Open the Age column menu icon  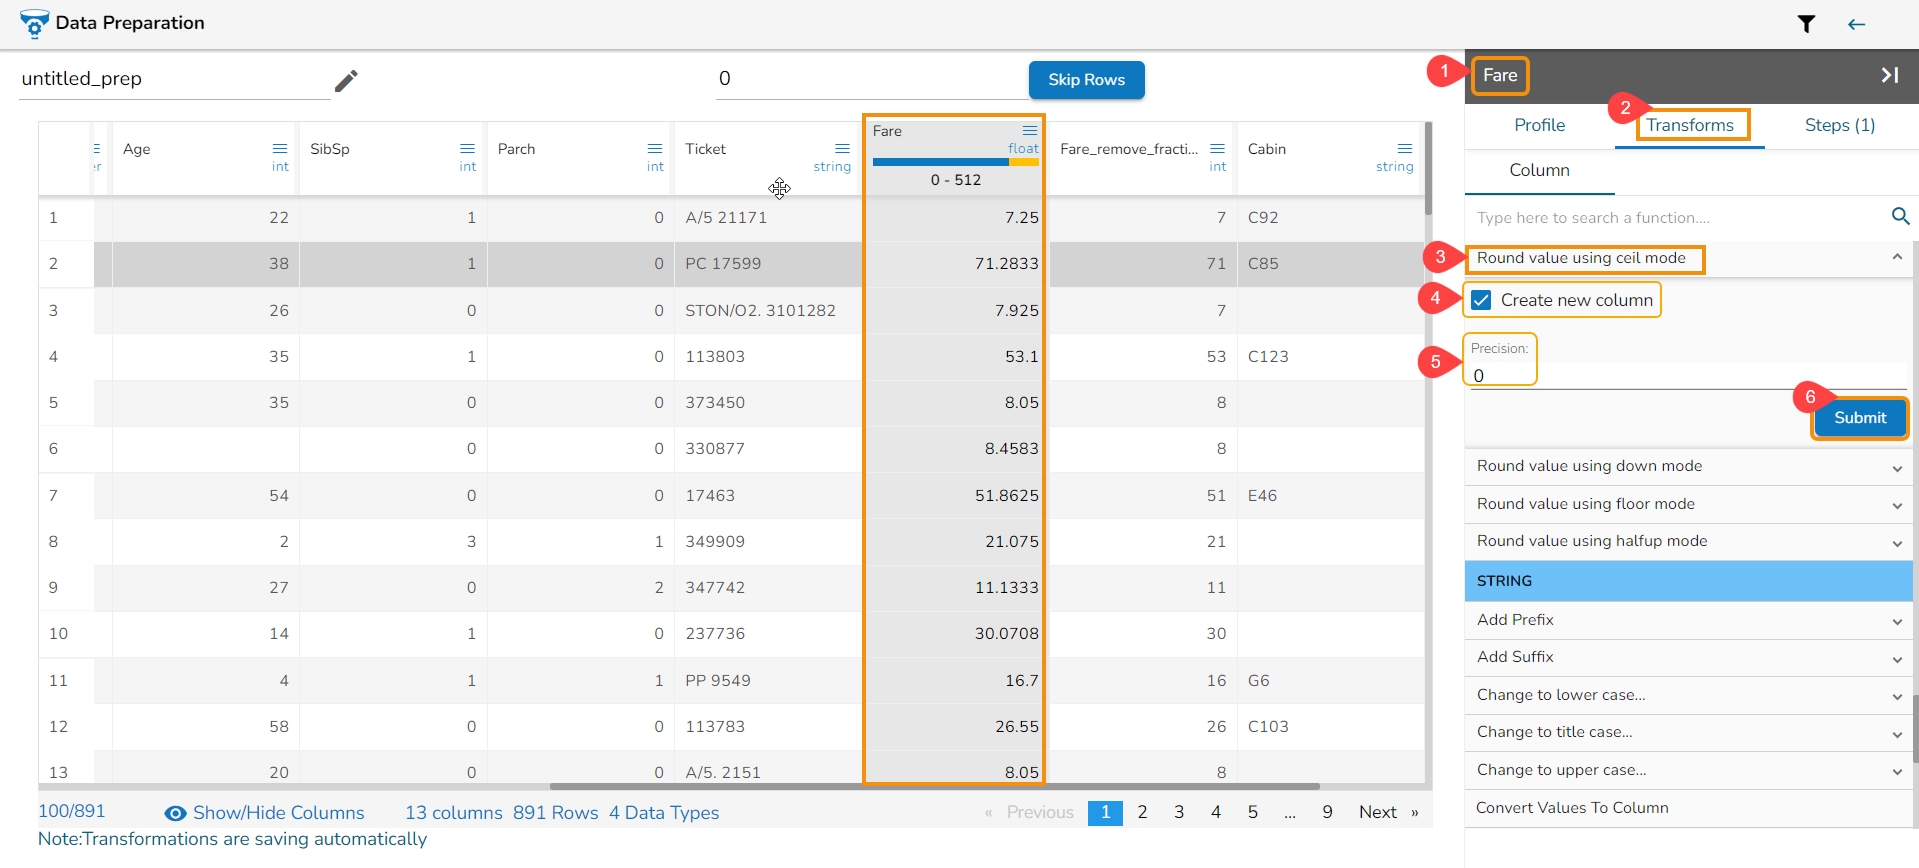coord(280,149)
